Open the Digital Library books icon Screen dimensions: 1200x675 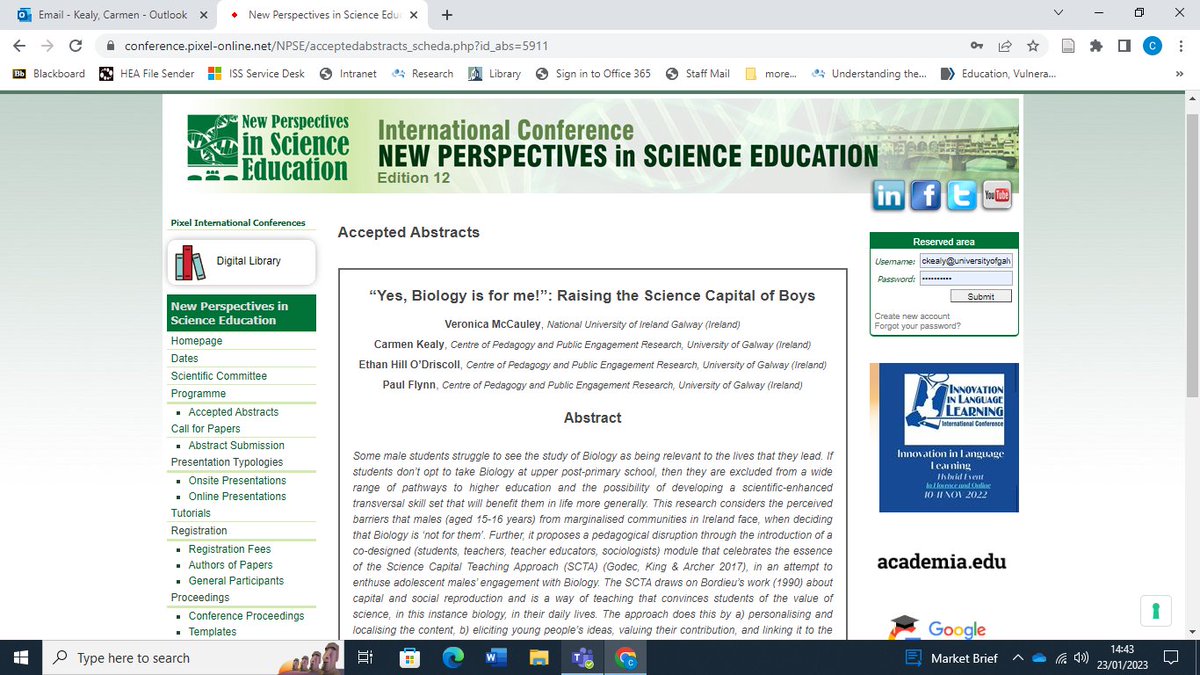point(189,261)
